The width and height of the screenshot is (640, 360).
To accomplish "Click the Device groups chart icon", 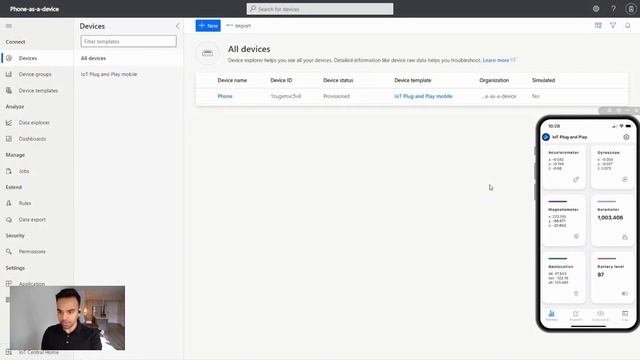I will 9,74.
